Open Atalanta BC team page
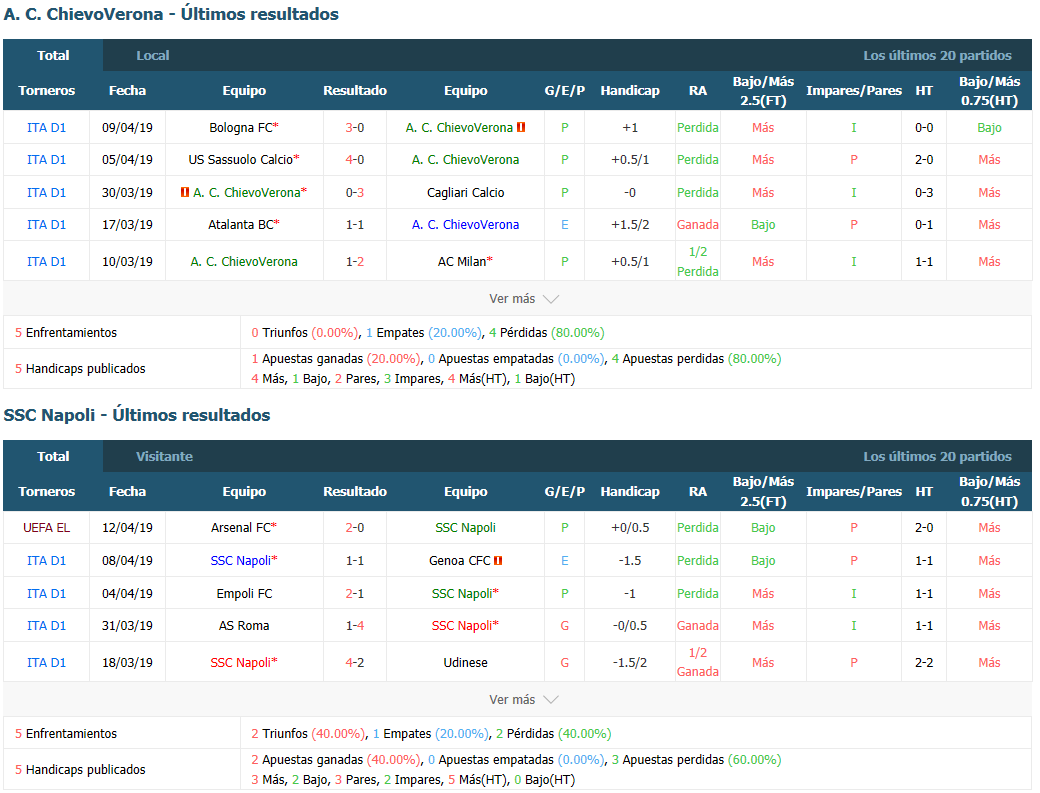The height and width of the screenshot is (793, 1040). pos(241,225)
